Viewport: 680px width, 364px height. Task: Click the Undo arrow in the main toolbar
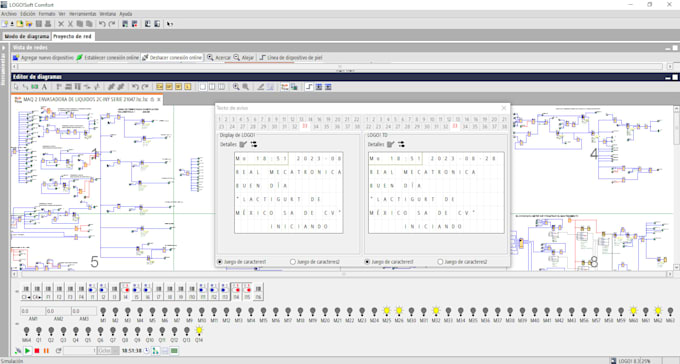coord(102,24)
